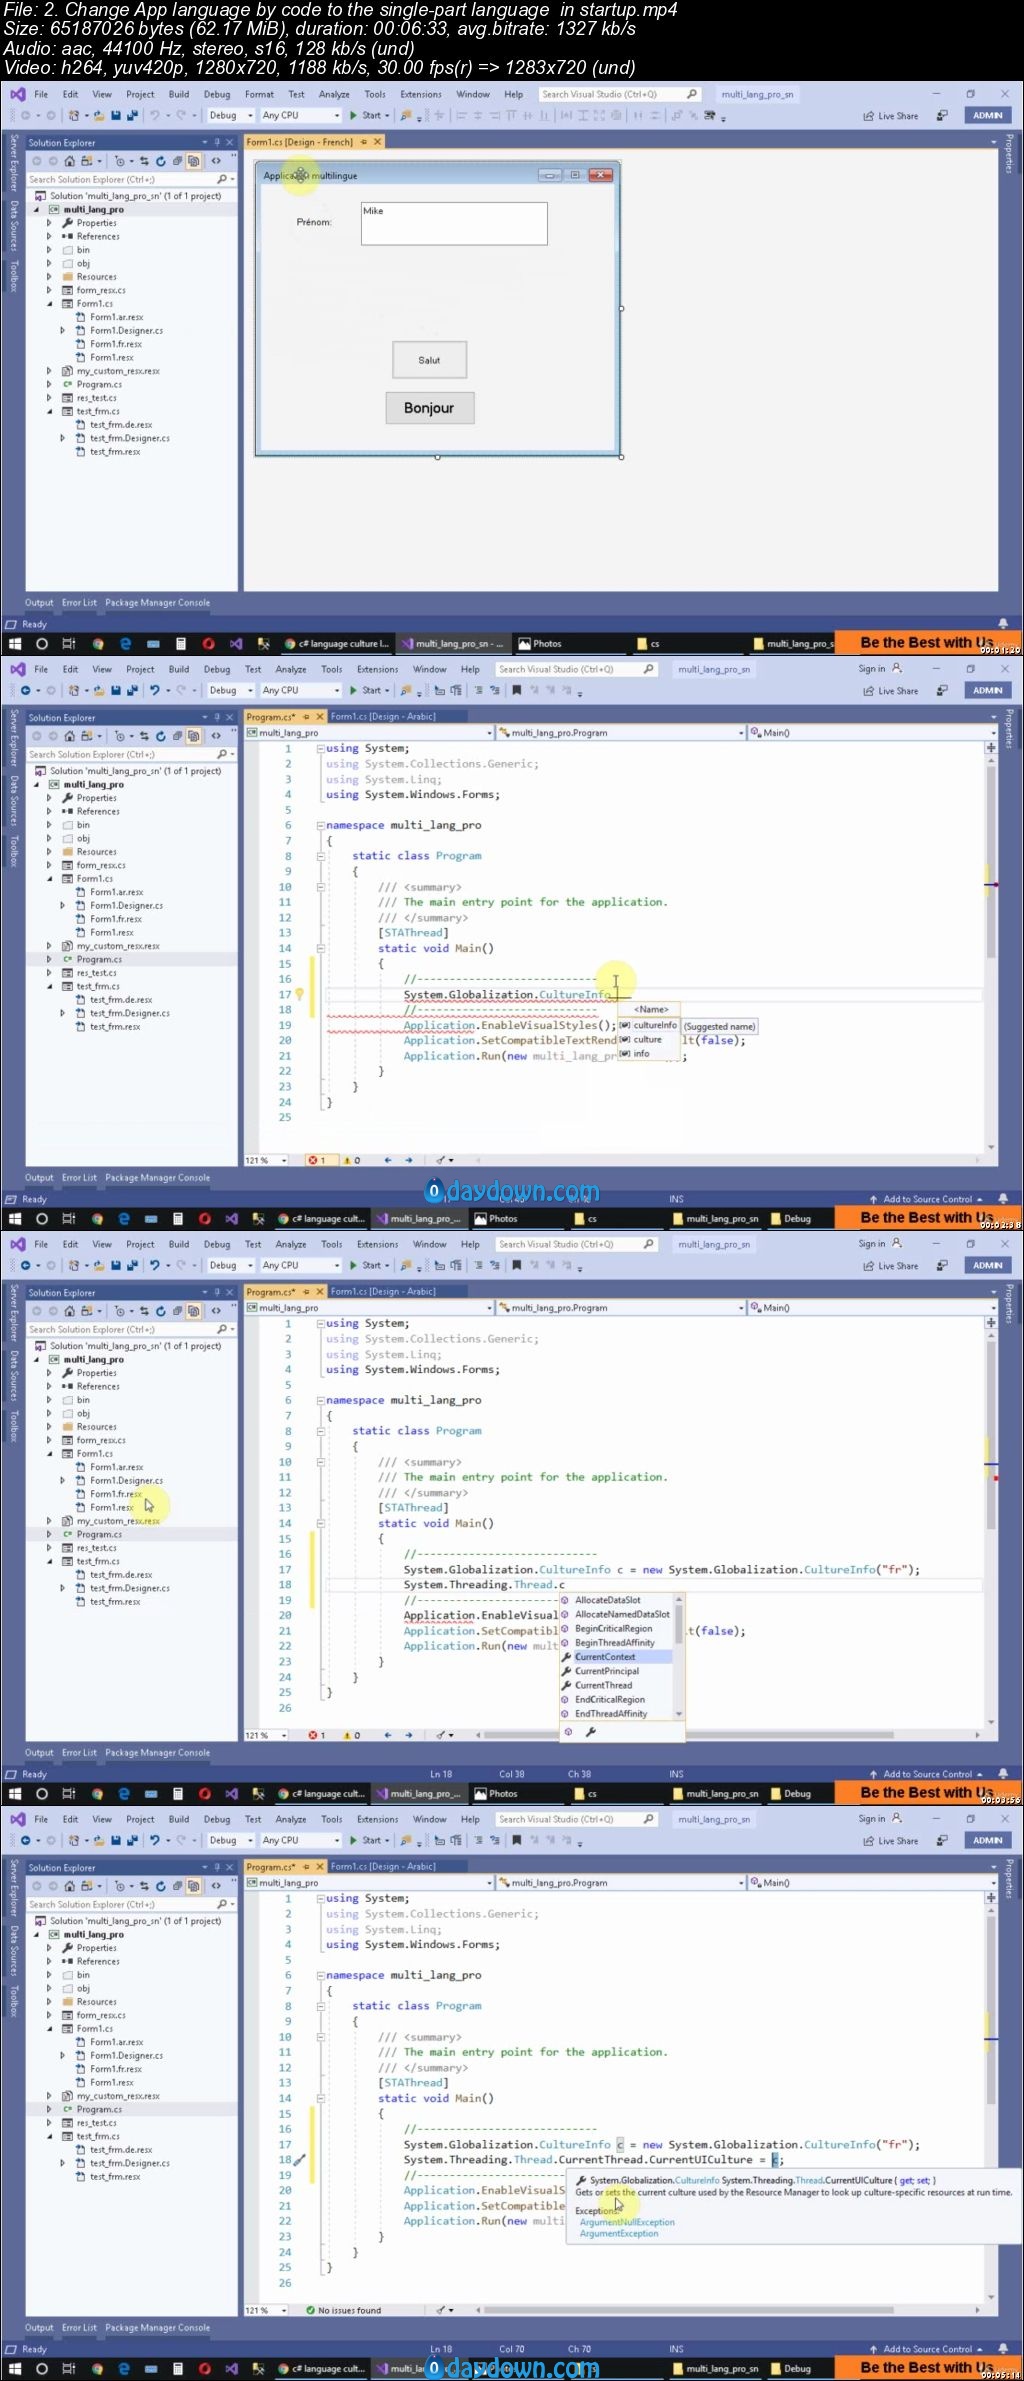Select CurrentContext in the IntelliSense list
This screenshot has height=2381, width=1024.
click(x=615, y=1657)
